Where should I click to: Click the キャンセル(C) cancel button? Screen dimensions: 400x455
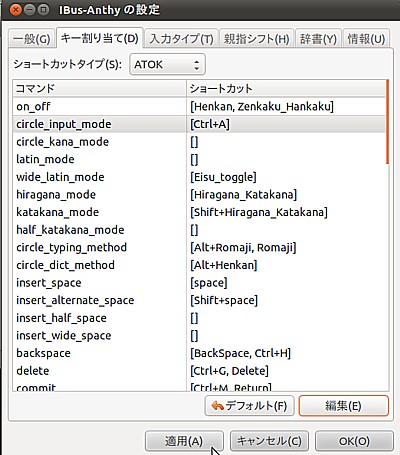pos(269,441)
